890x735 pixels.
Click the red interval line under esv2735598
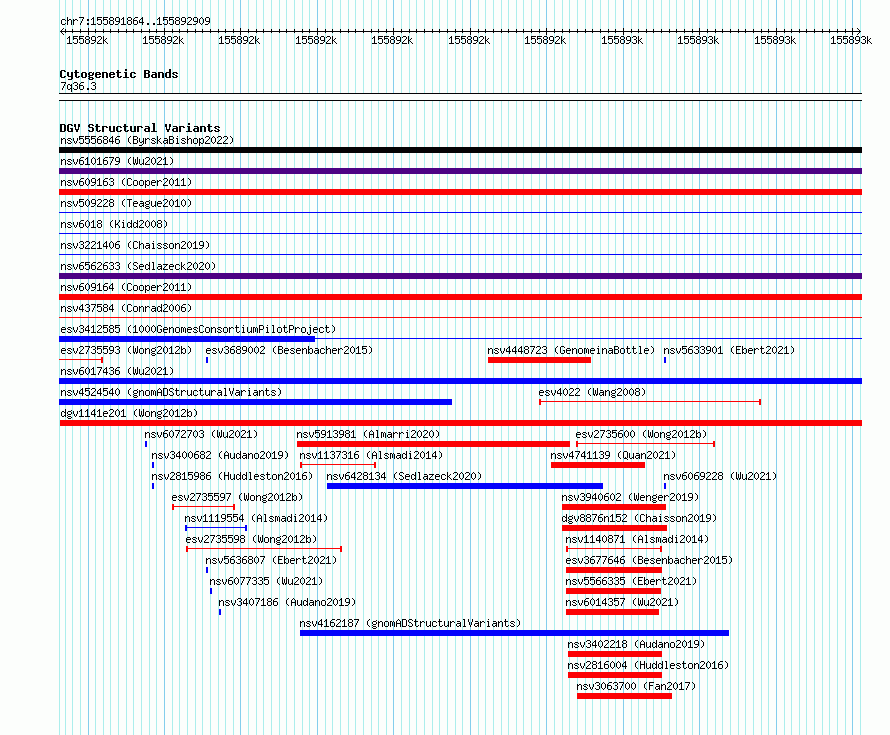264,549
